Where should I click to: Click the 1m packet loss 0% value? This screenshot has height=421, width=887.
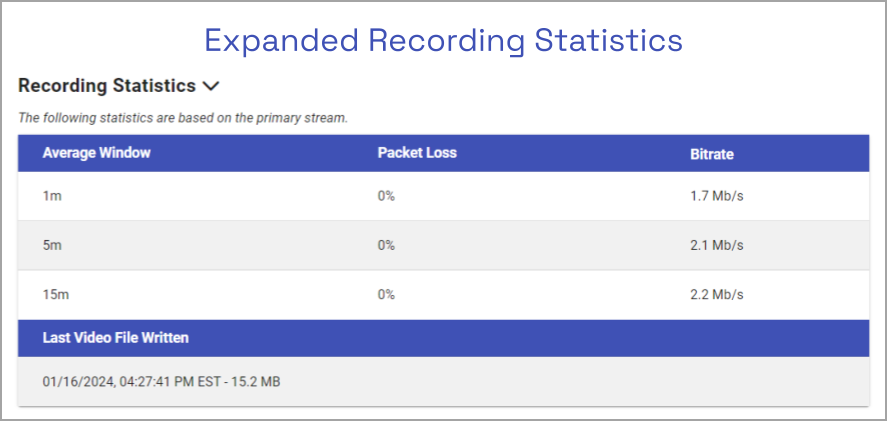(x=386, y=196)
